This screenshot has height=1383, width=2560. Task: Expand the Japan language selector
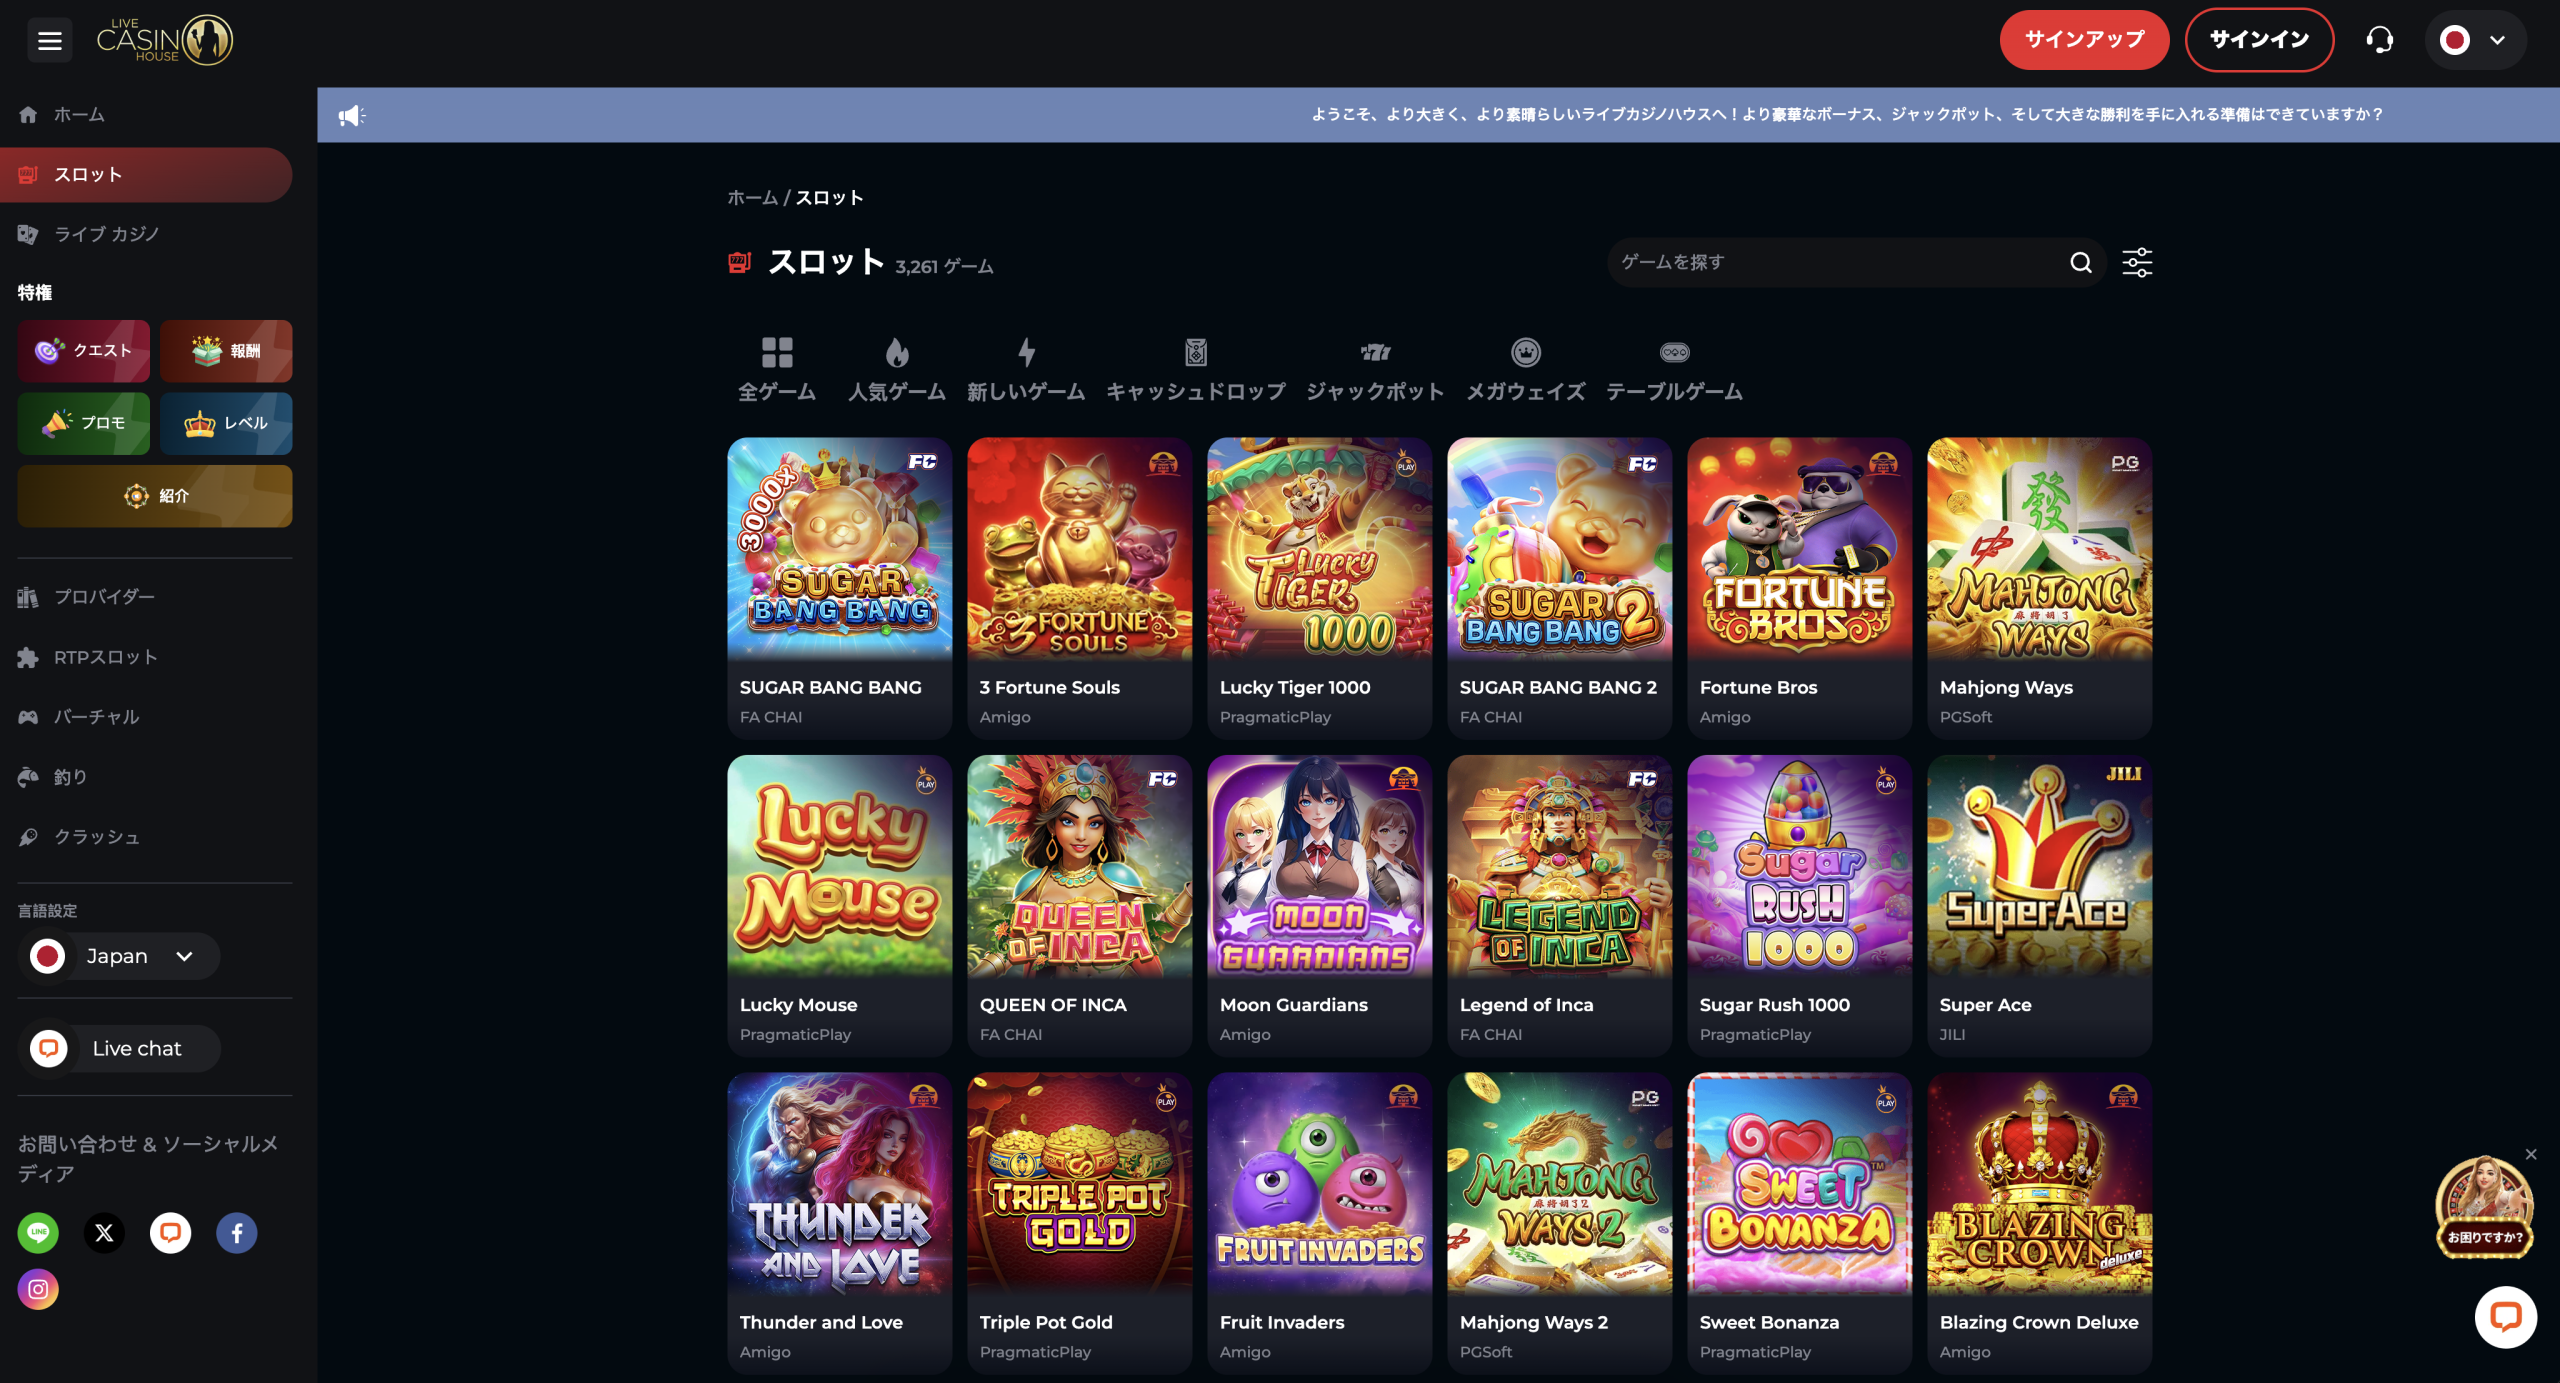coord(117,956)
